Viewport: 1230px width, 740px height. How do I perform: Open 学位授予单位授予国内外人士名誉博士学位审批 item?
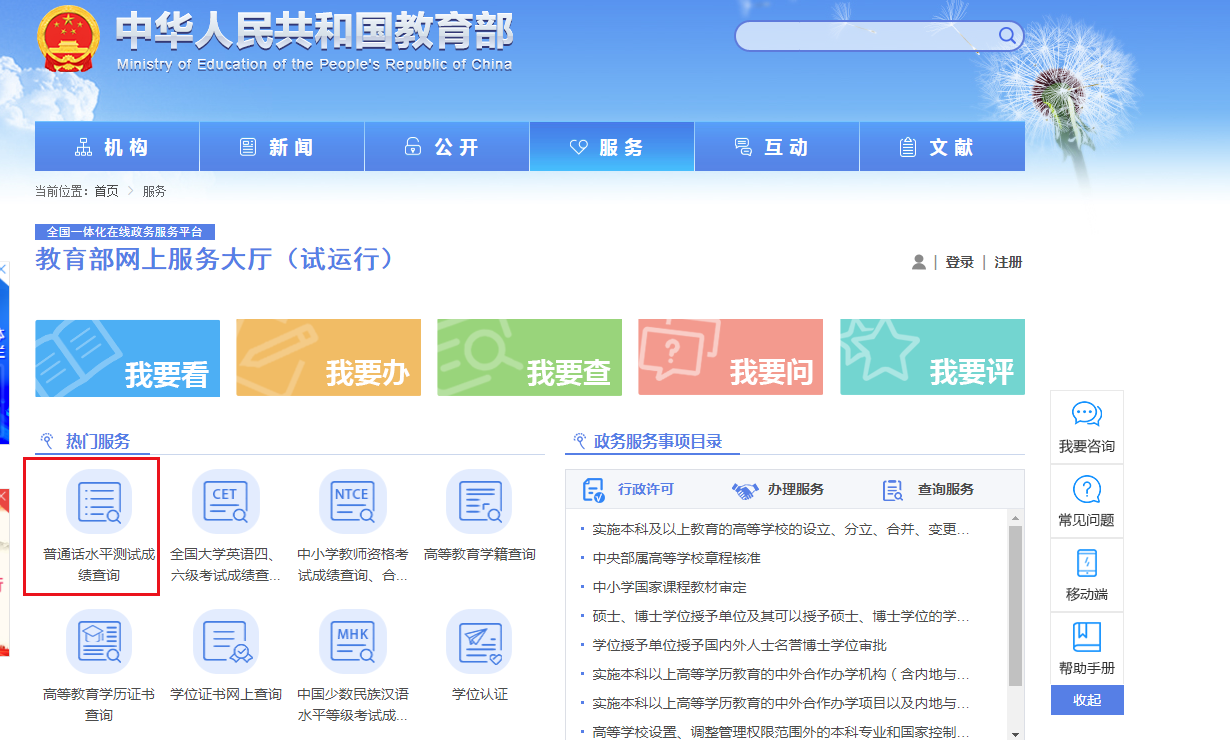[x=739, y=645]
